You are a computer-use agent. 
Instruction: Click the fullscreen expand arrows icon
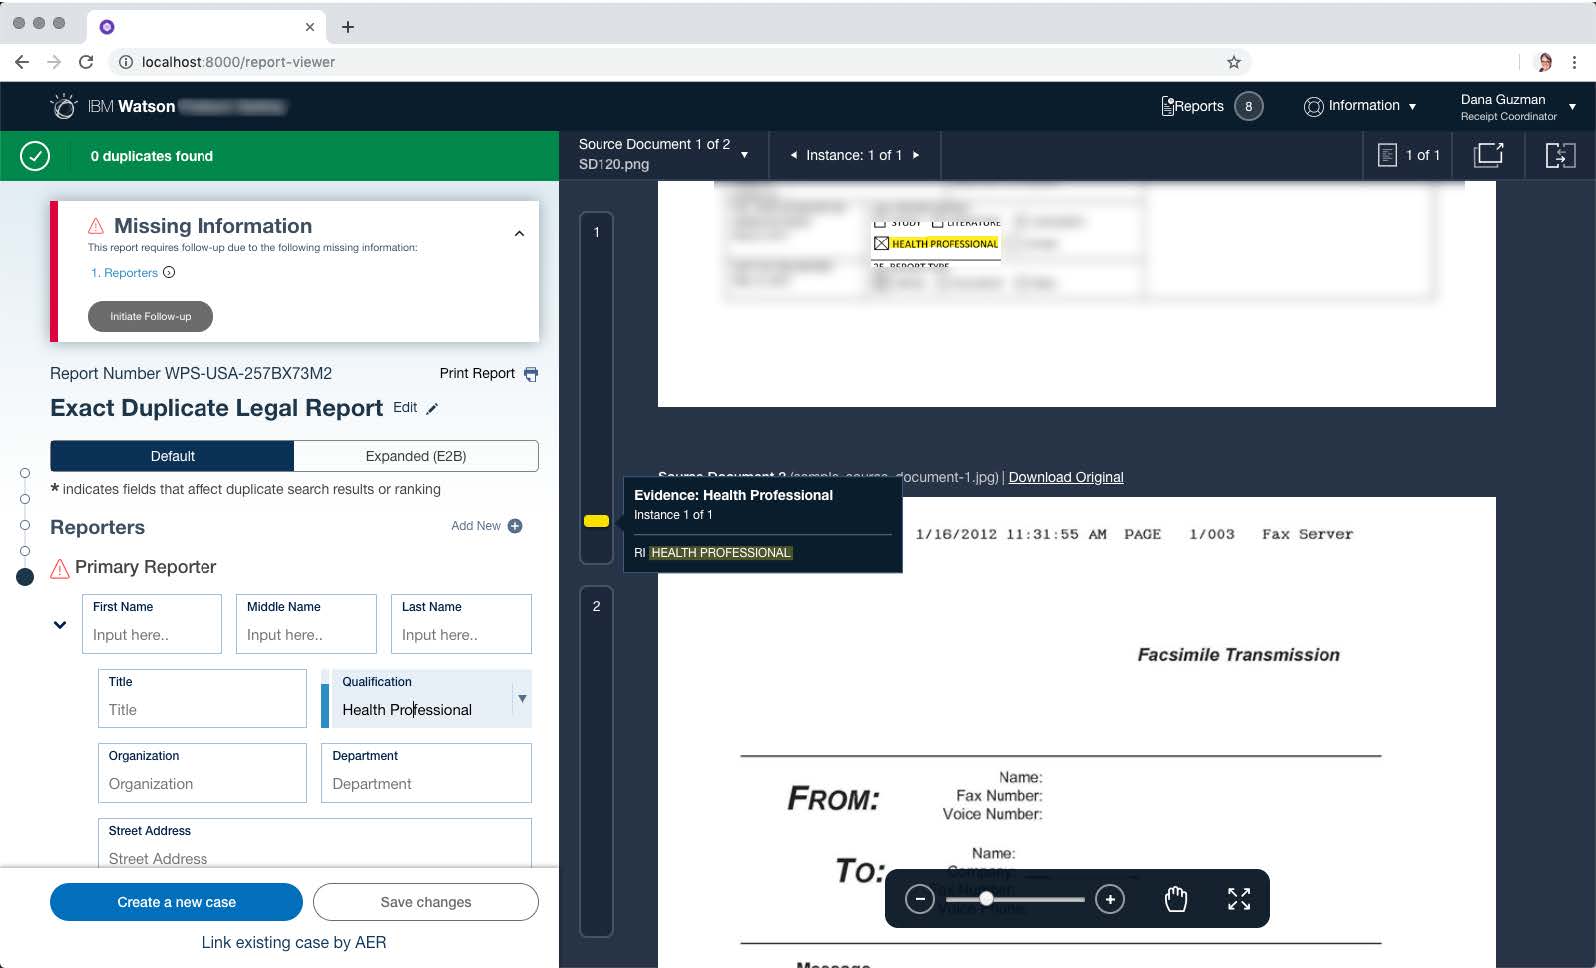1239,899
